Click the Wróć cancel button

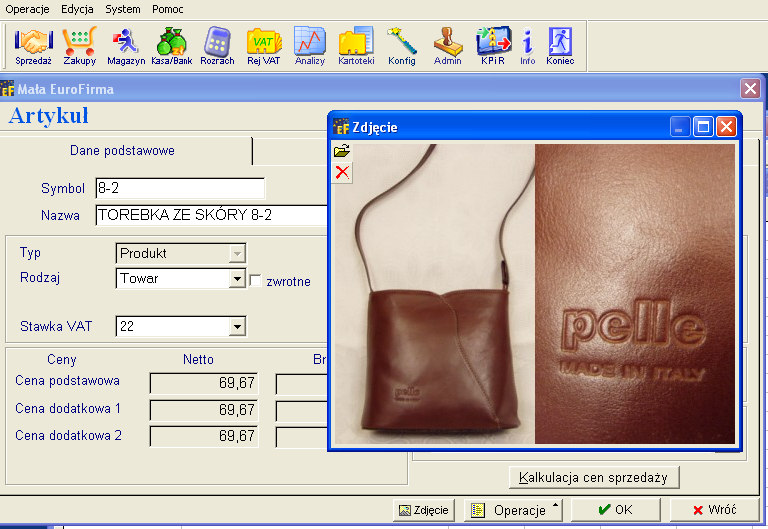tap(714, 510)
